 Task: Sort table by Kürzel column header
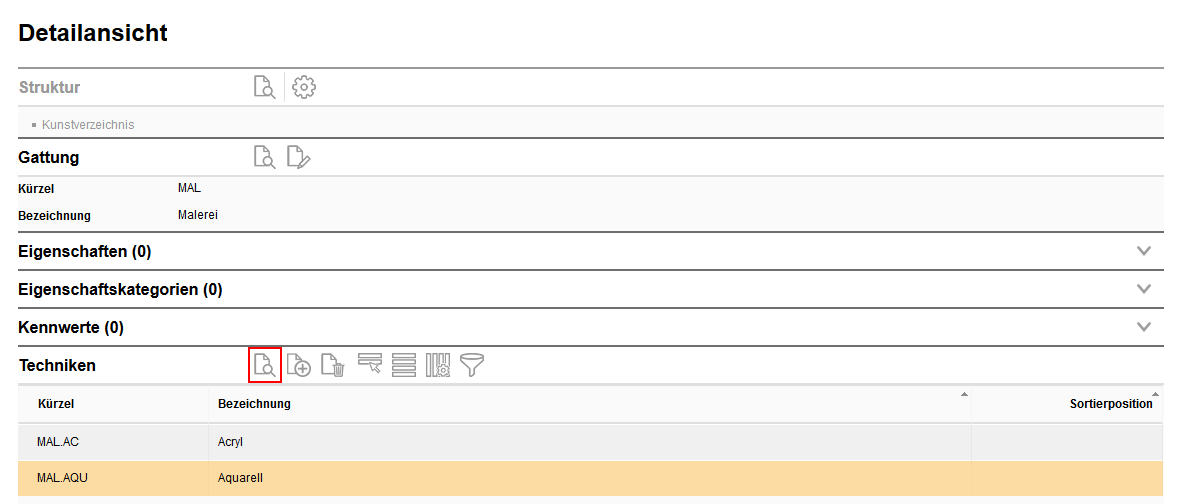57,404
